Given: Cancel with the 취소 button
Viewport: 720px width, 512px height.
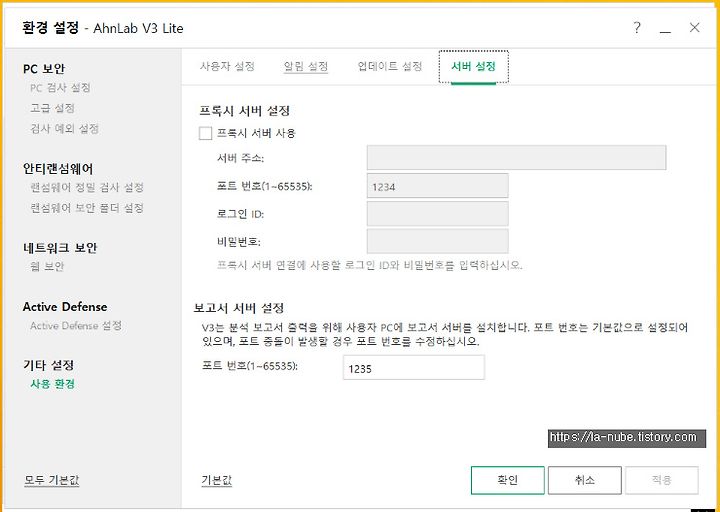Looking at the screenshot, I should tap(585, 480).
